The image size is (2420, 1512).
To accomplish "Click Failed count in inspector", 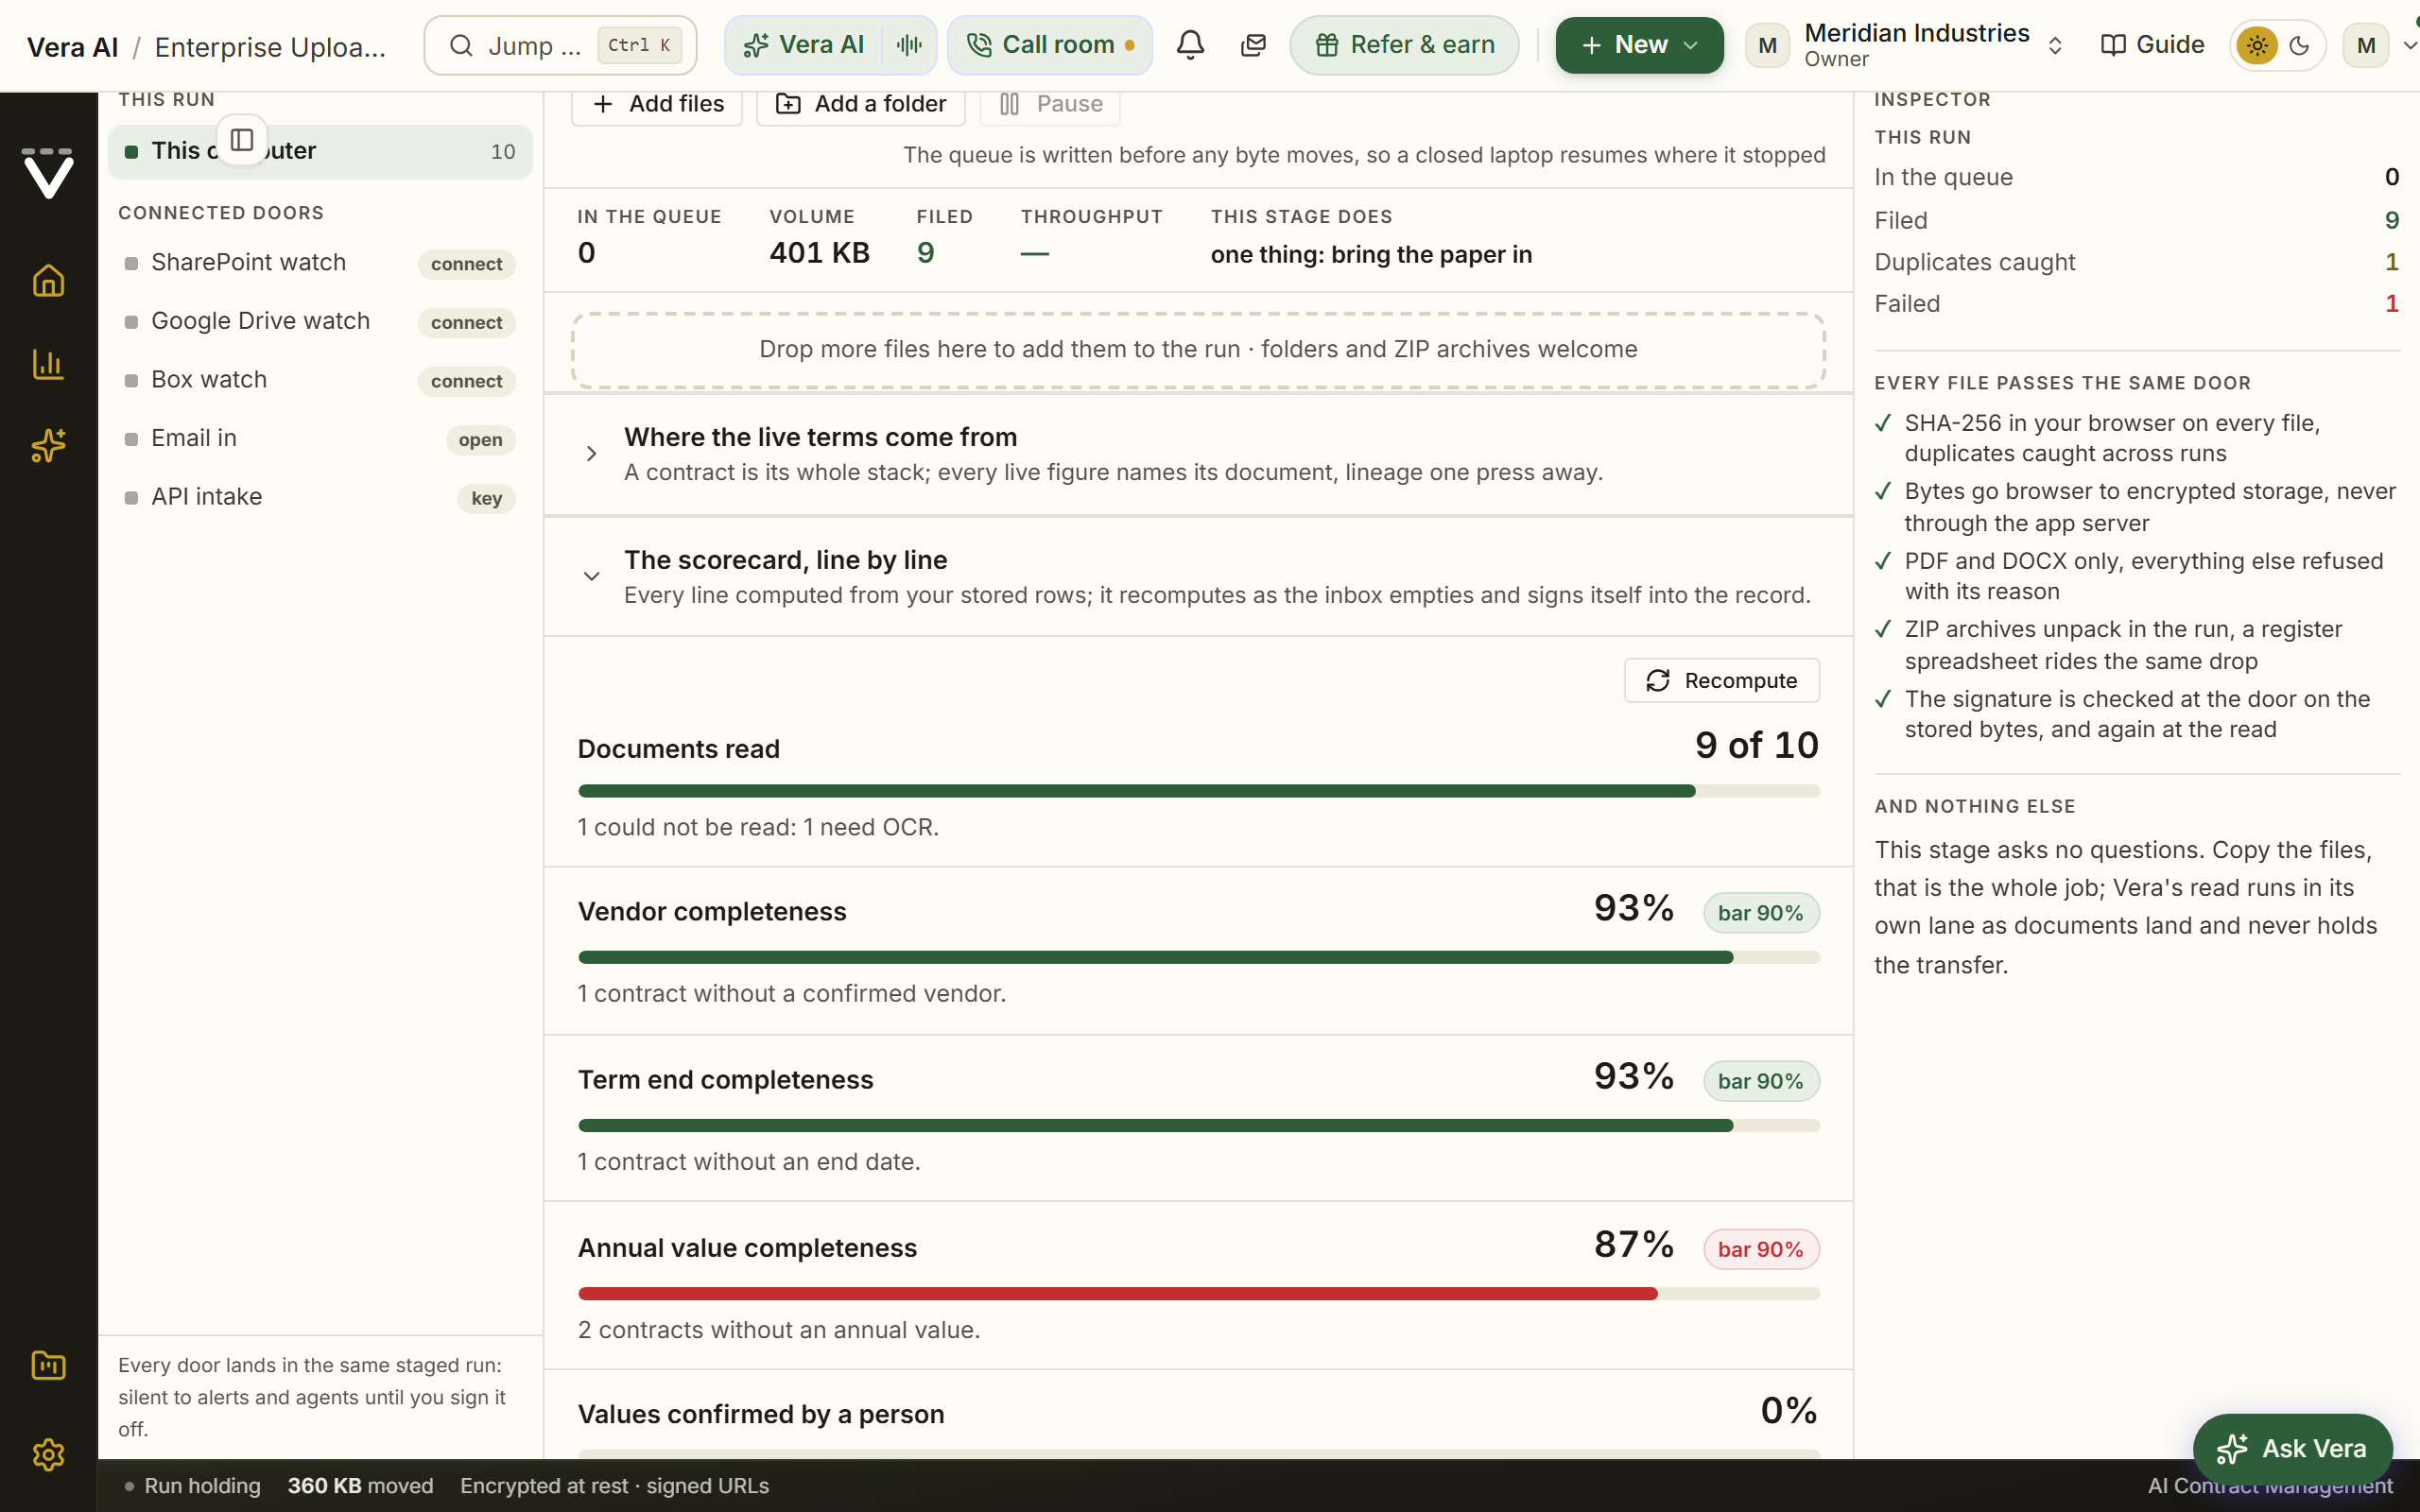I will coord(2391,304).
